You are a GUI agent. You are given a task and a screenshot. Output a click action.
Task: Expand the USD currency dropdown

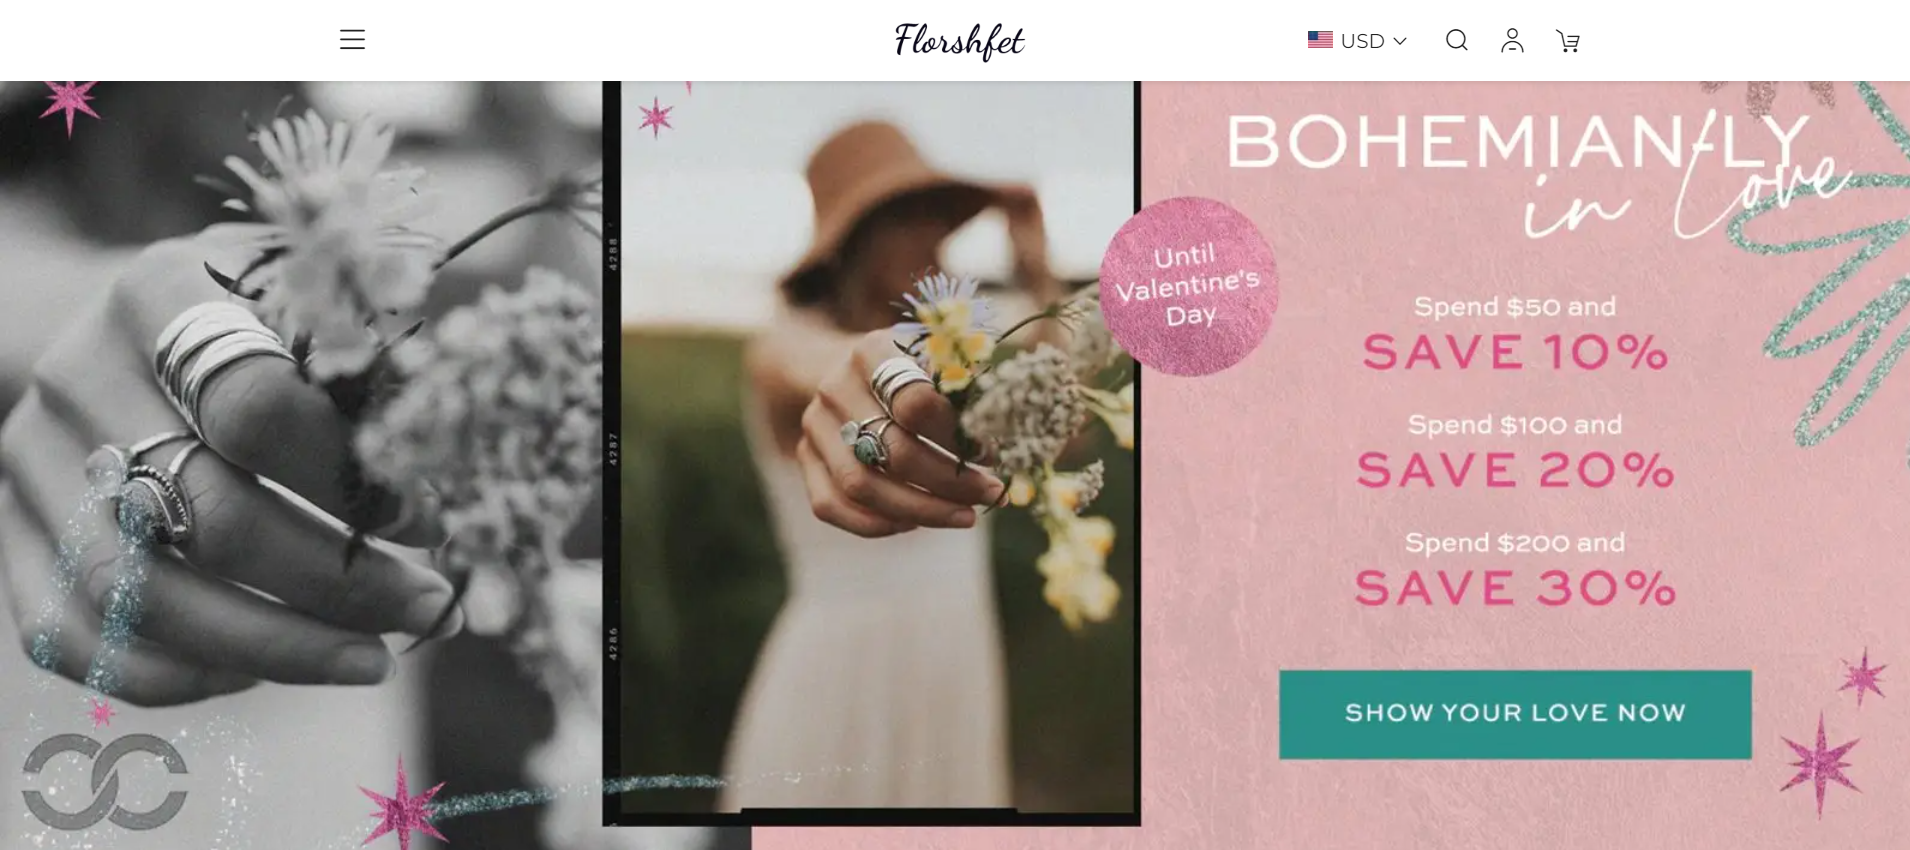coord(1358,40)
